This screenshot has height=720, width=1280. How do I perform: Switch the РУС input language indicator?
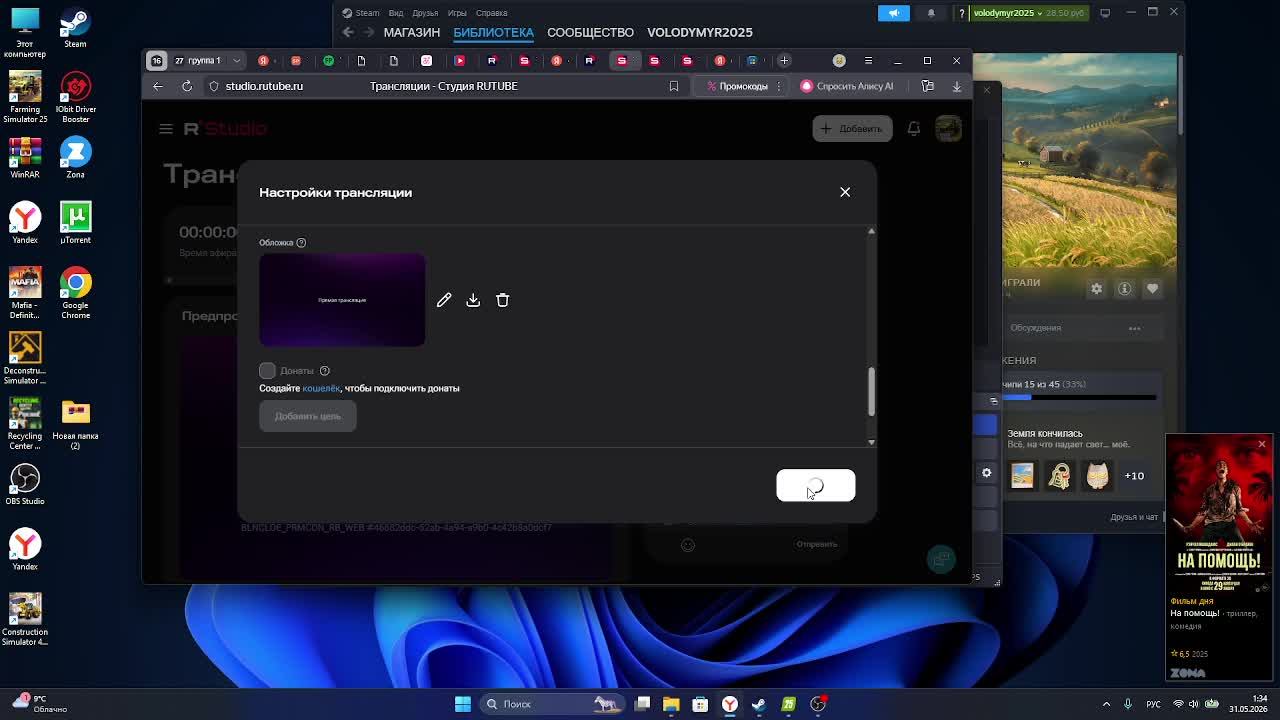(1153, 704)
